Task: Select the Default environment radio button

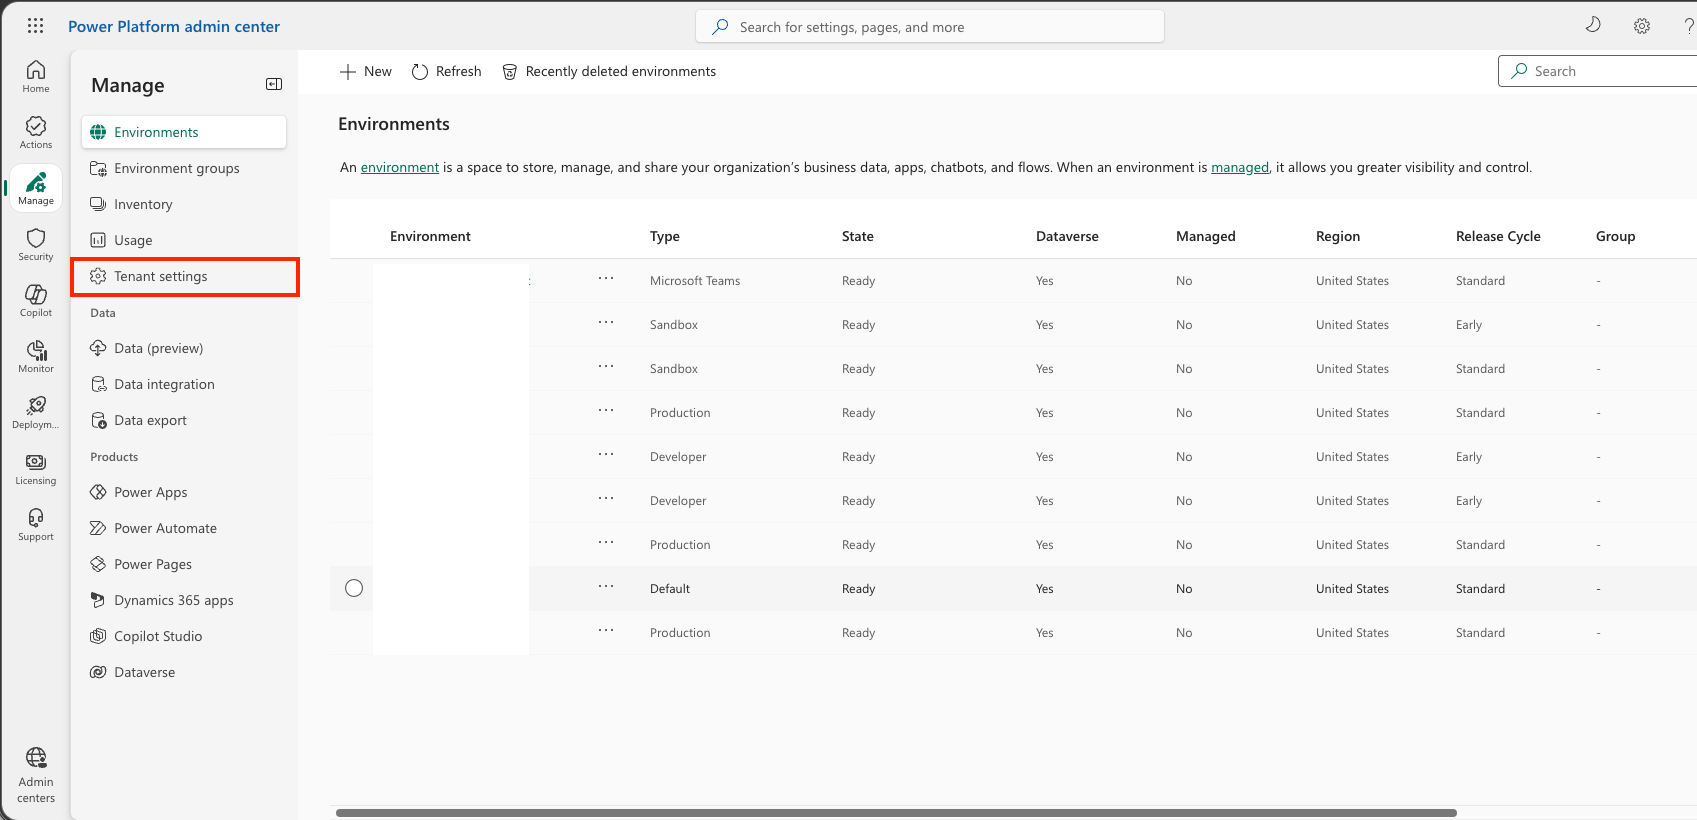Action: (354, 588)
